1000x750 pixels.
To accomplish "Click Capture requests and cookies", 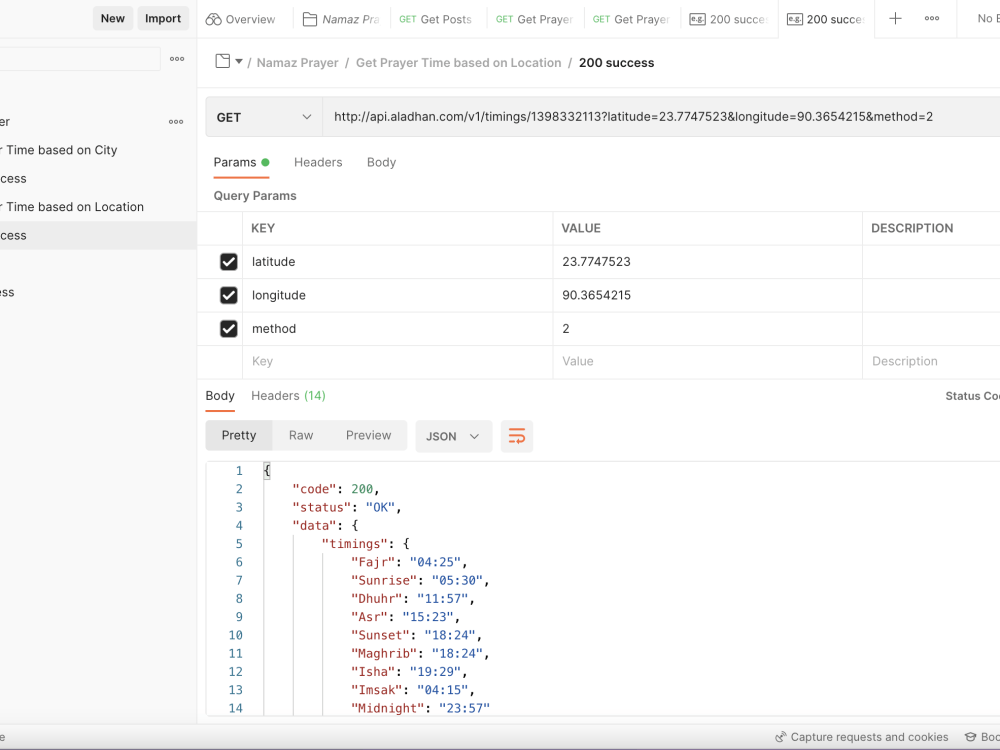I will 862,737.
